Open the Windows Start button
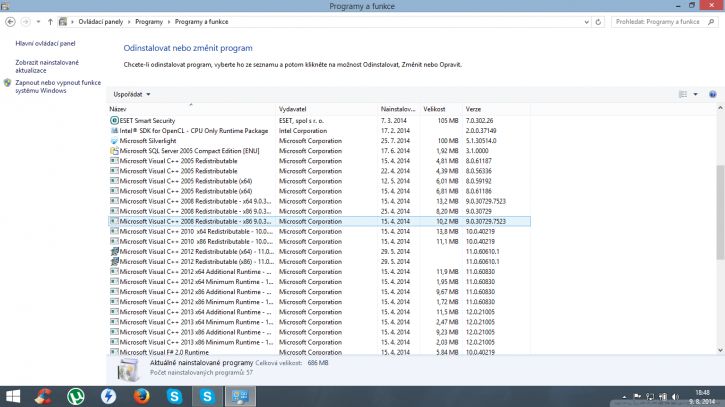This screenshot has height=407, width=725. [x=12, y=396]
